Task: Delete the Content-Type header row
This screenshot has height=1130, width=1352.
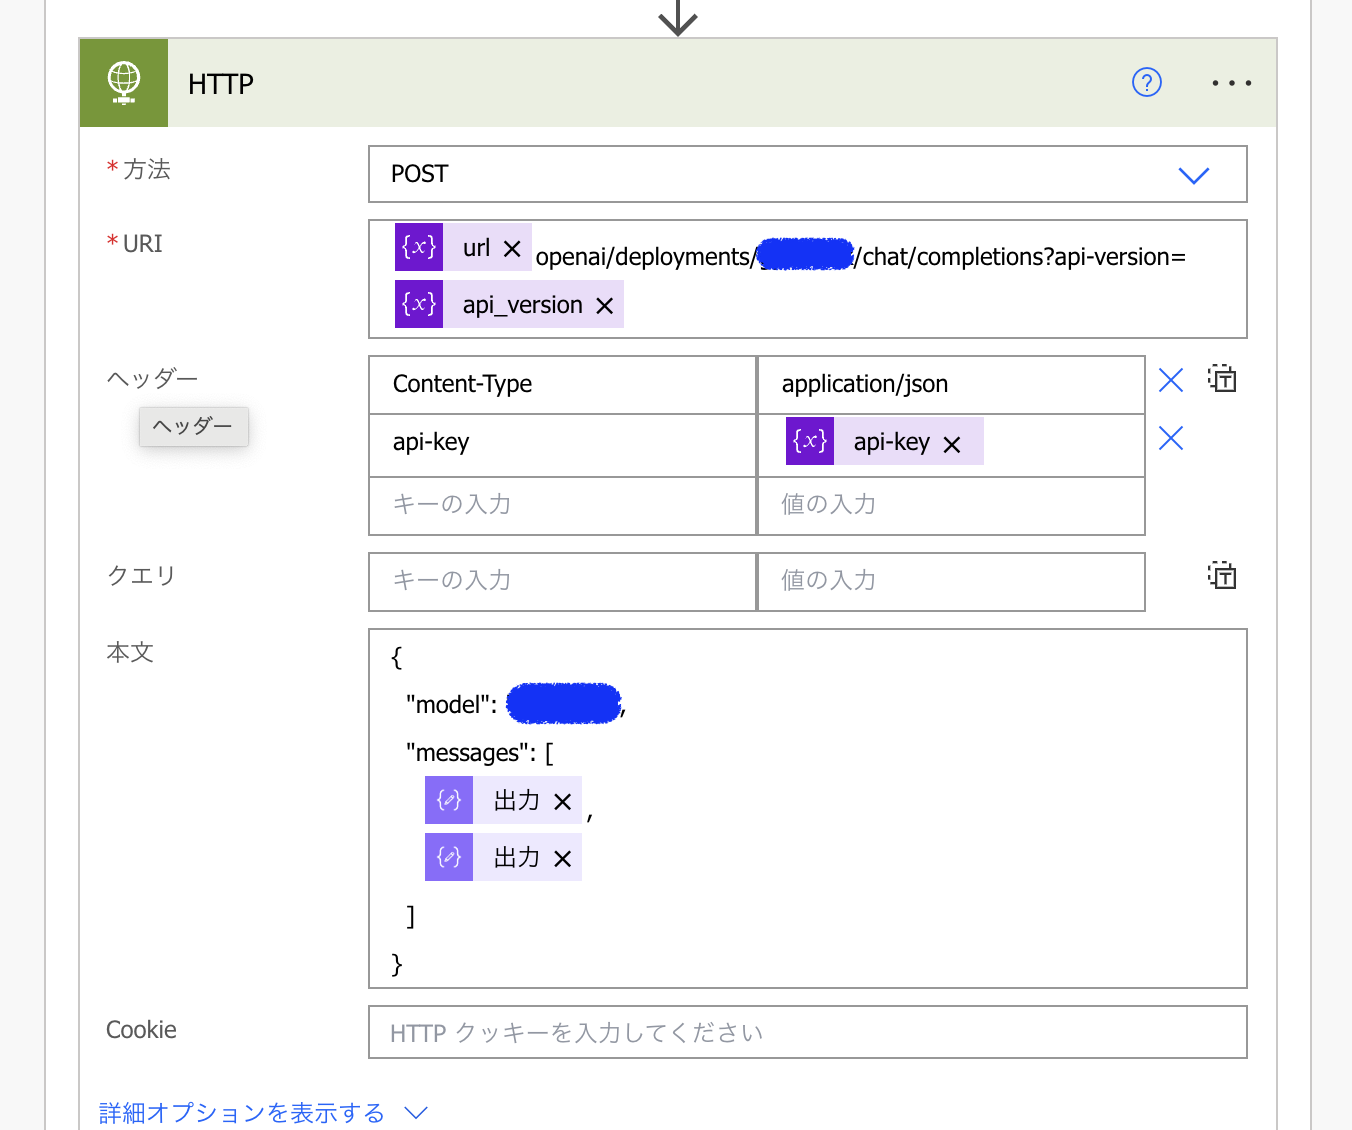Action: [x=1170, y=380]
